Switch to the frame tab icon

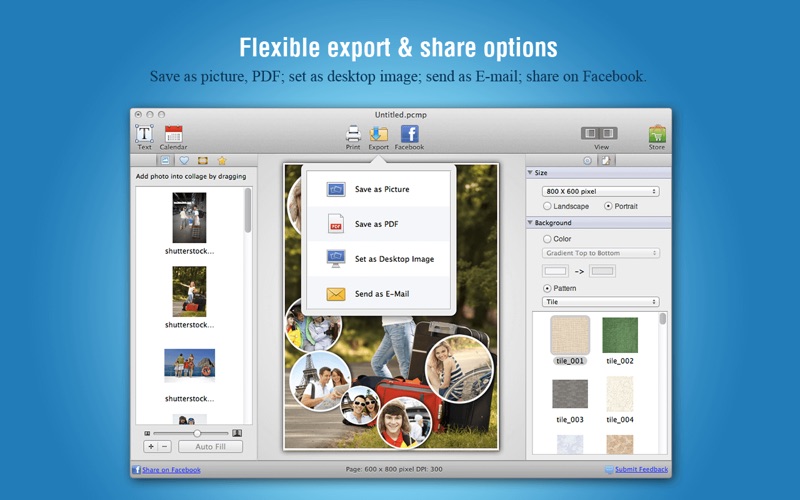[x=203, y=160]
